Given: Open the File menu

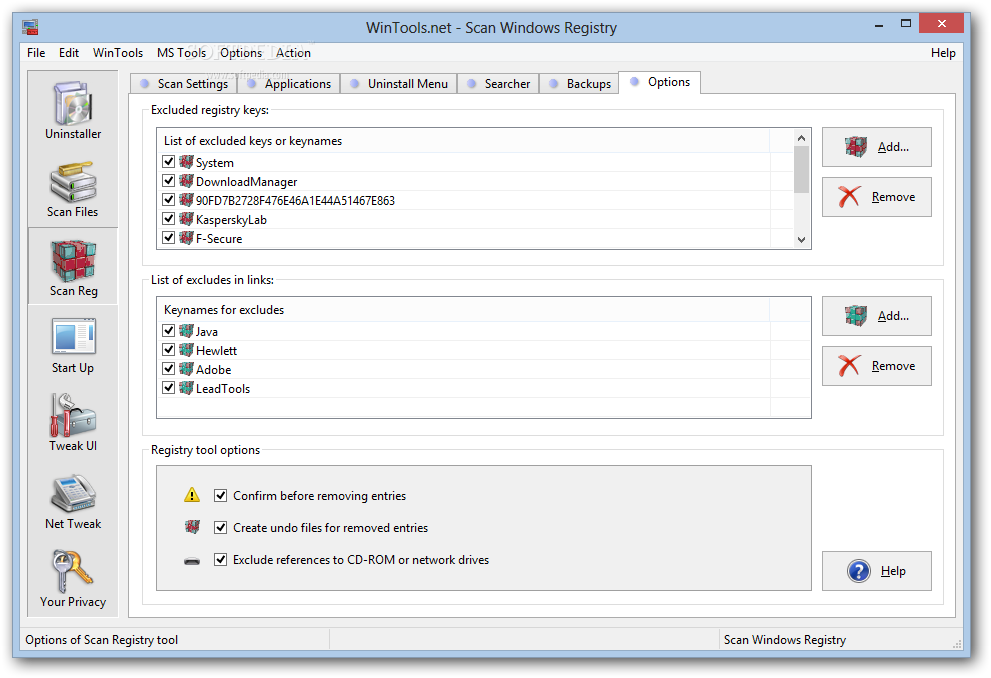Looking at the screenshot, I should point(36,52).
